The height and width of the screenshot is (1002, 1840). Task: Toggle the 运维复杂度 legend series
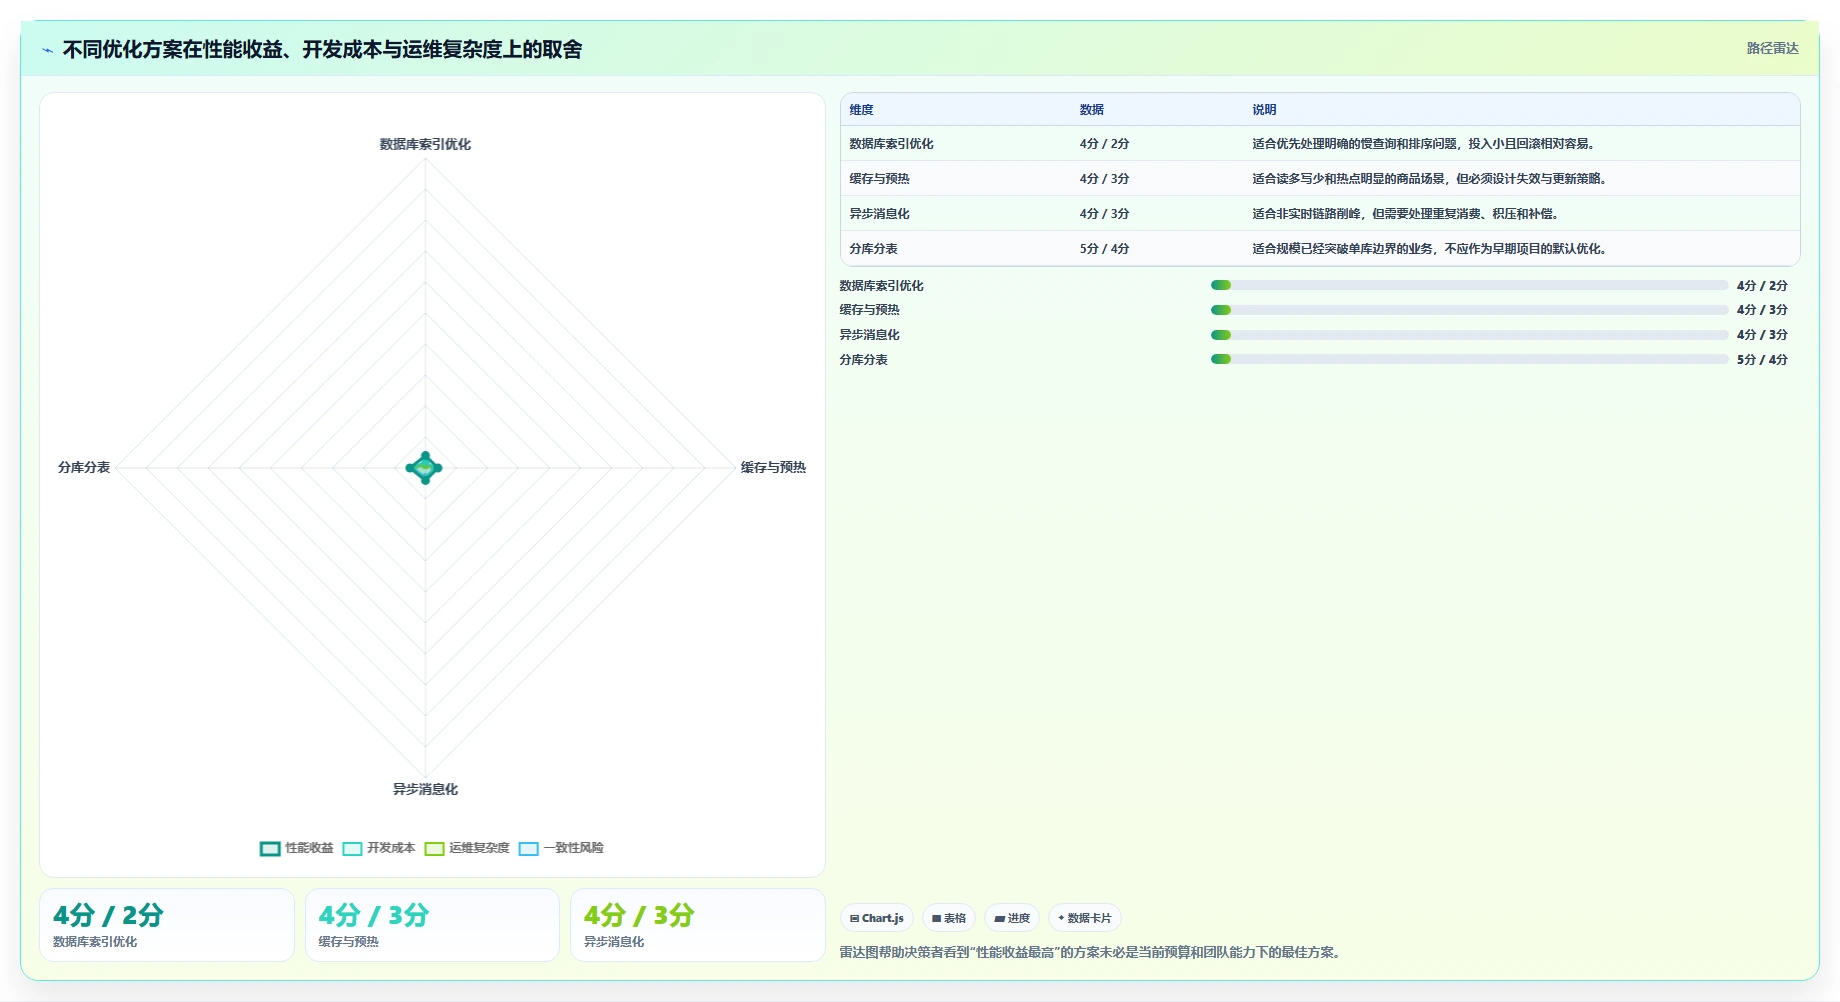(467, 848)
